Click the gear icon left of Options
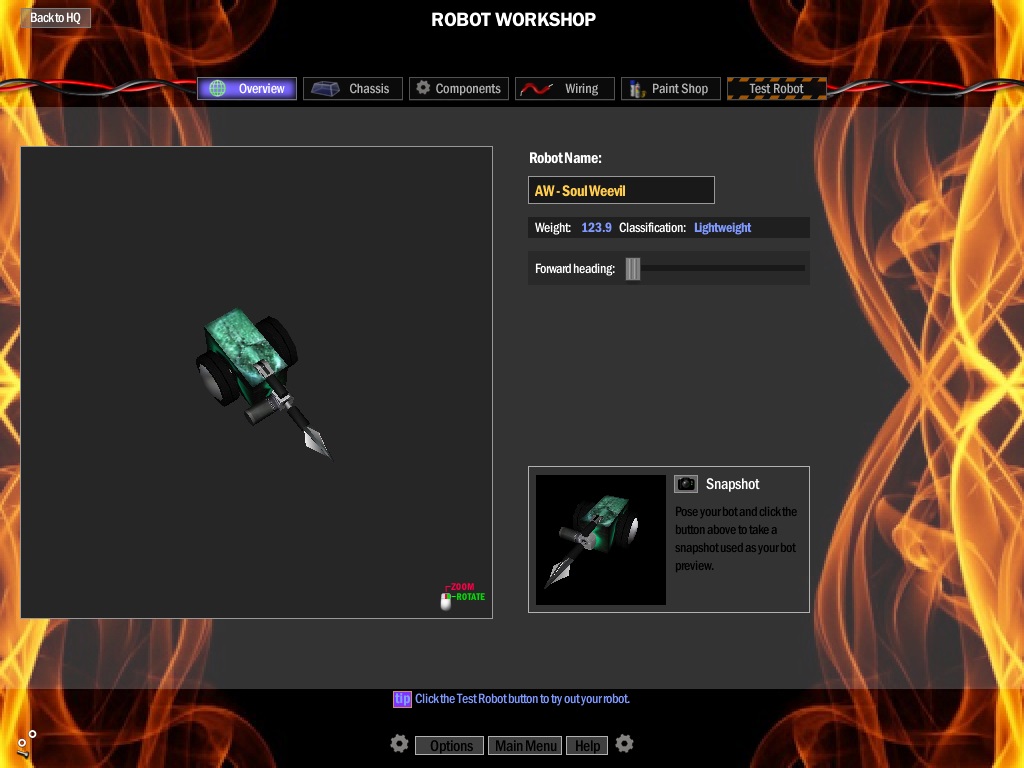The height and width of the screenshot is (768, 1024). point(399,744)
